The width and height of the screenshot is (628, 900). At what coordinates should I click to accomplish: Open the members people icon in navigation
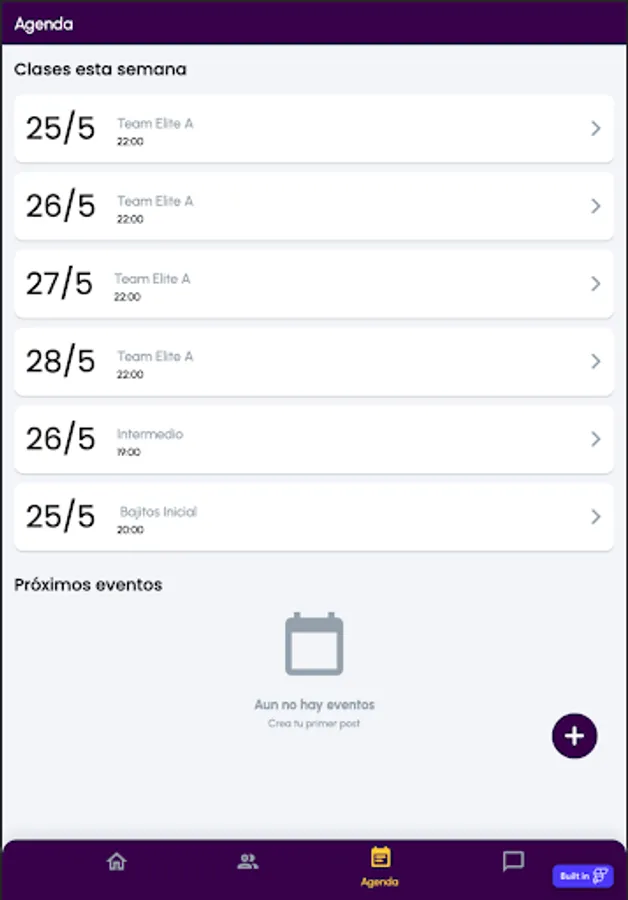pos(248,862)
